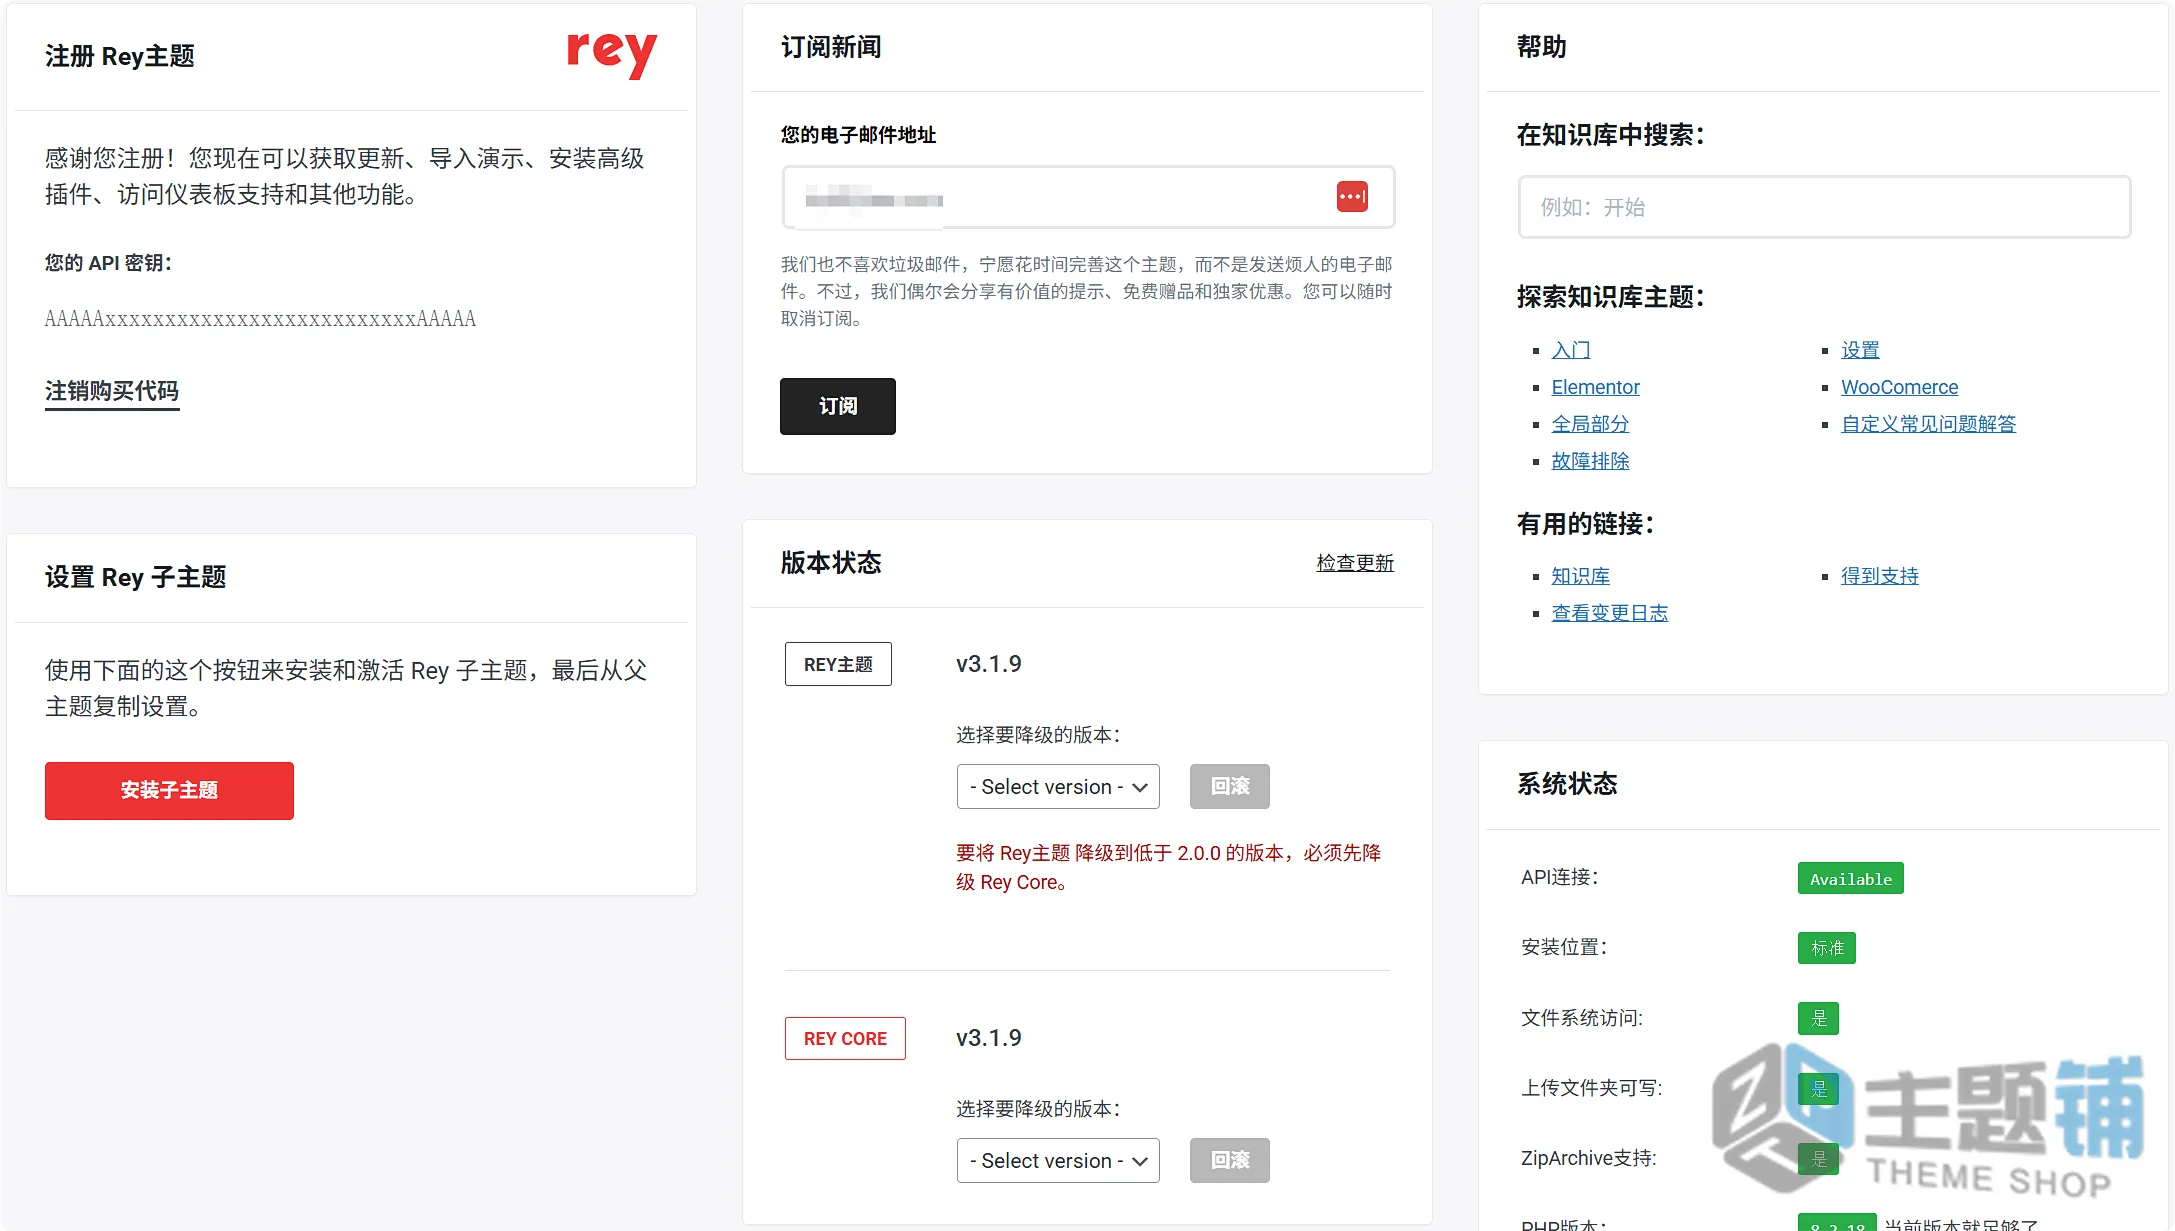Click the 系统状态 heading
This screenshot has height=1231, width=2175.
point(1567,784)
